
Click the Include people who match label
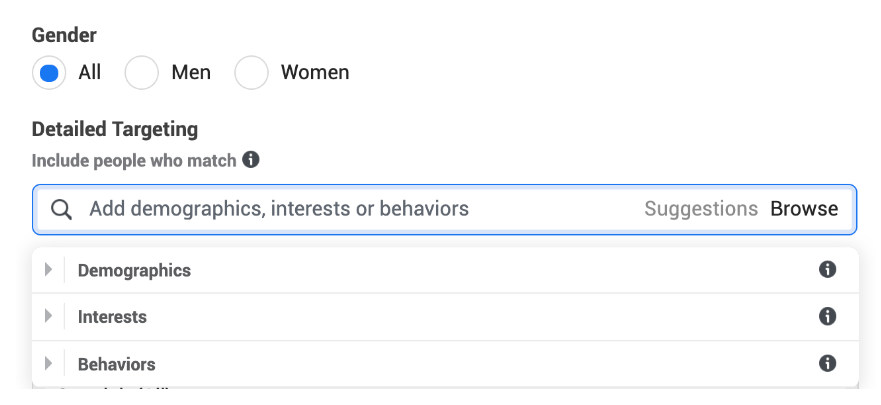coord(134,160)
